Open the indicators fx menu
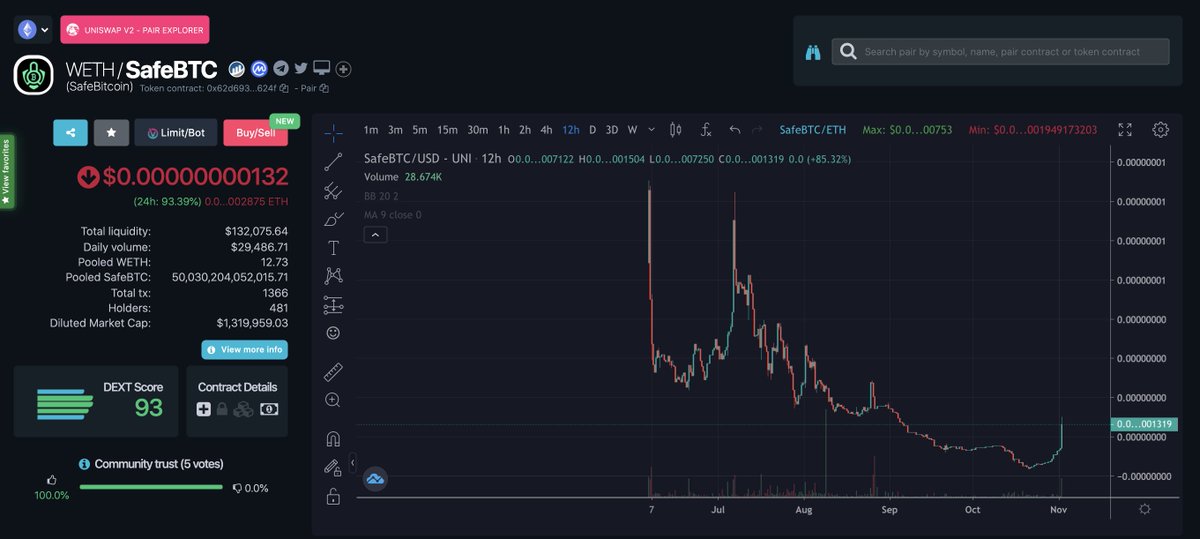This screenshot has height=539, width=1200. (x=705, y=130)
